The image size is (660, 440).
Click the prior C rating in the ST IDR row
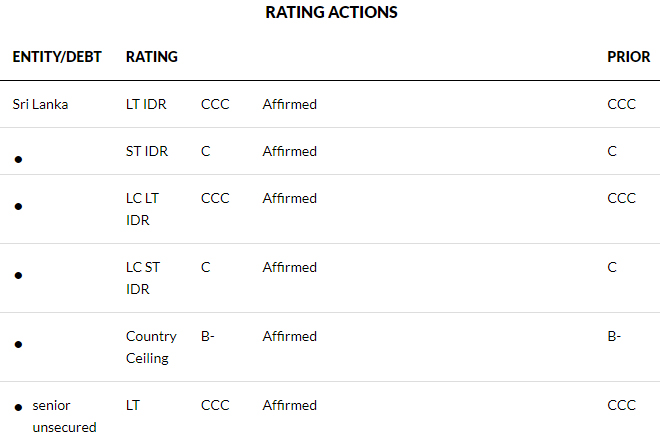point(612,151)
